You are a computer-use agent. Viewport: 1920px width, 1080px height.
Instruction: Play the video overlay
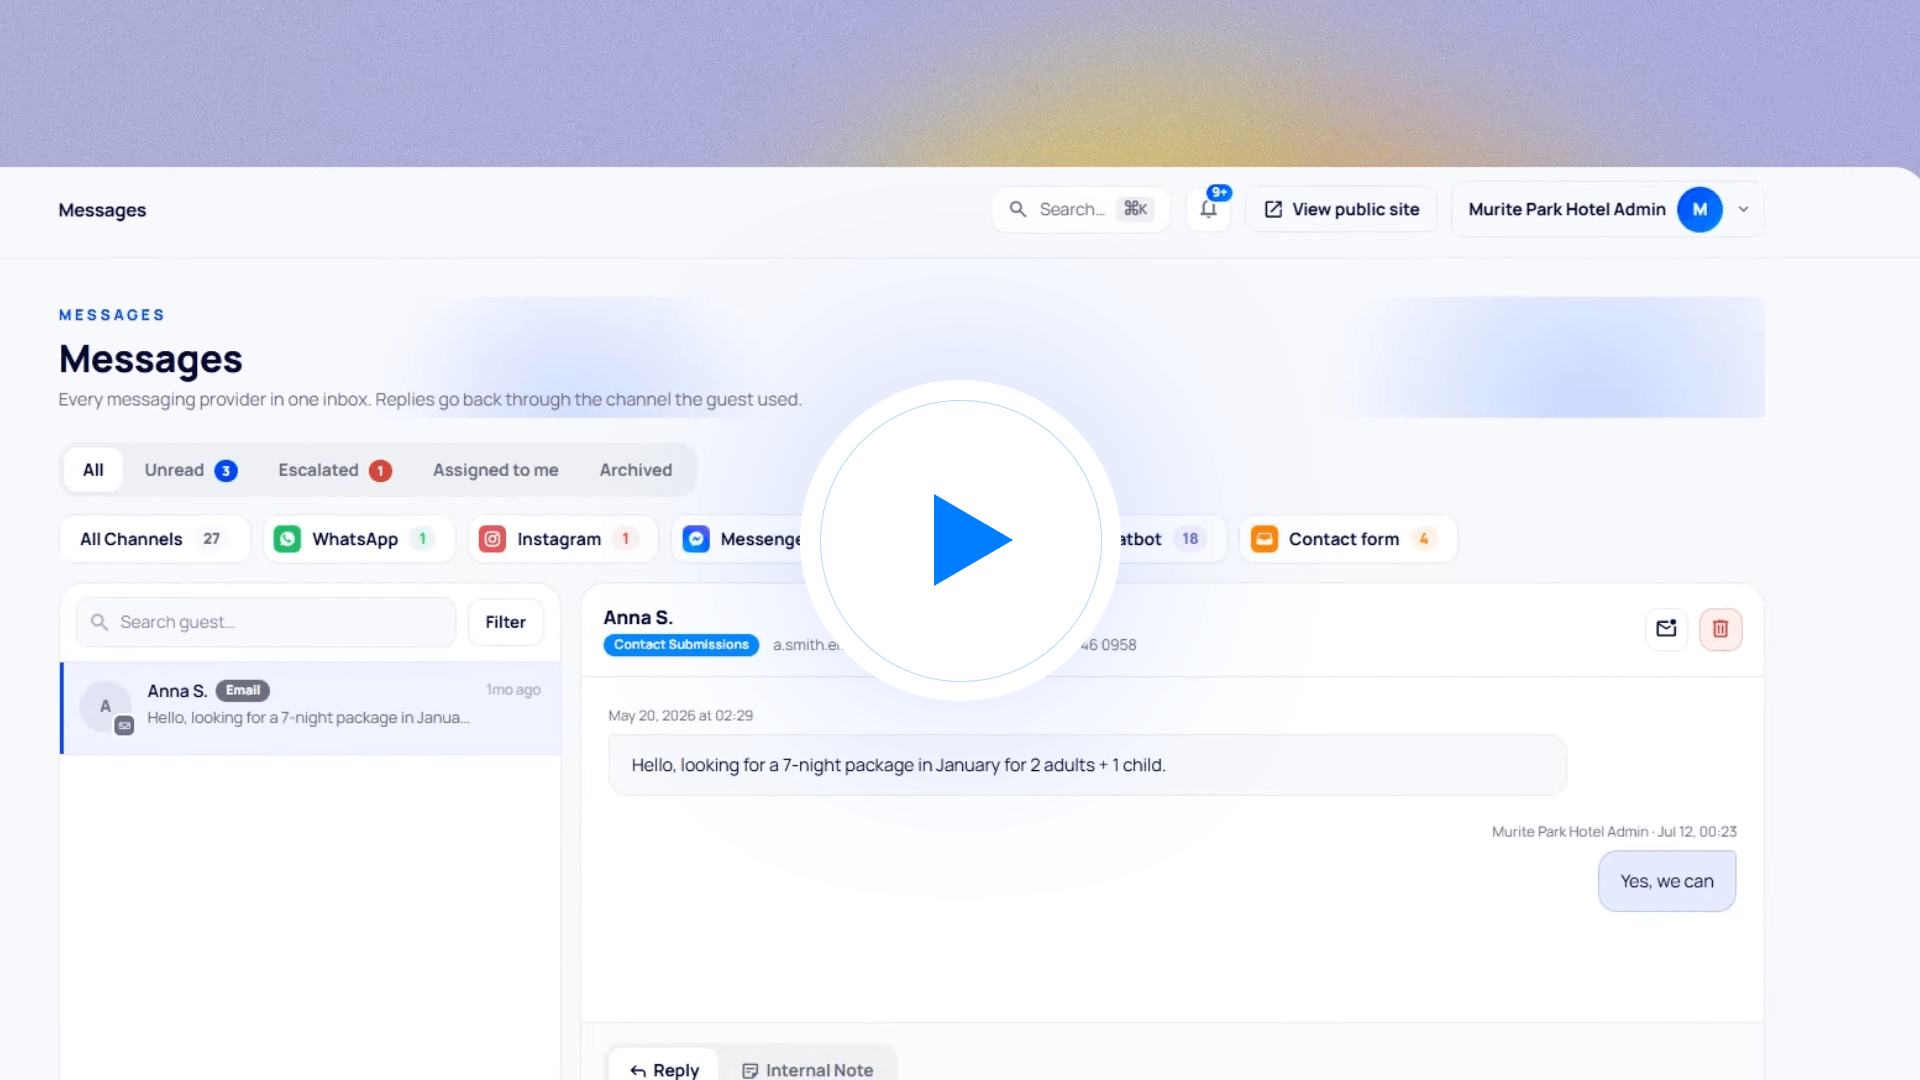[961, 540]
